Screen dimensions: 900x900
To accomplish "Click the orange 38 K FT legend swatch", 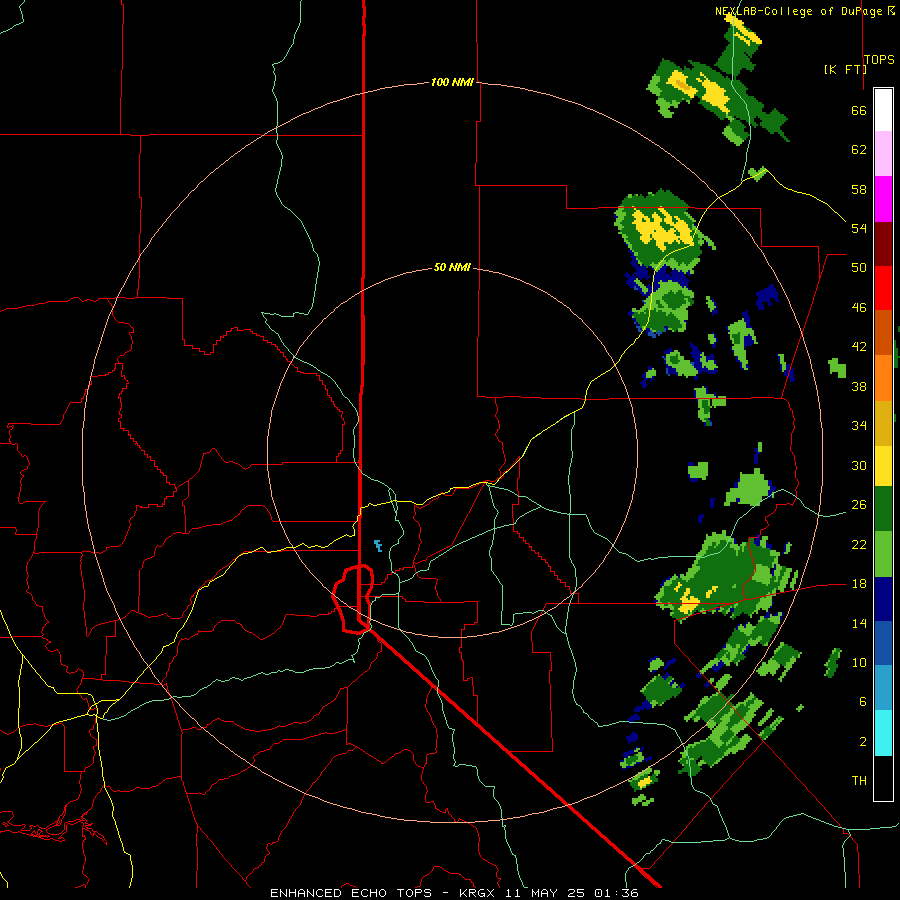I will (883, 378).
